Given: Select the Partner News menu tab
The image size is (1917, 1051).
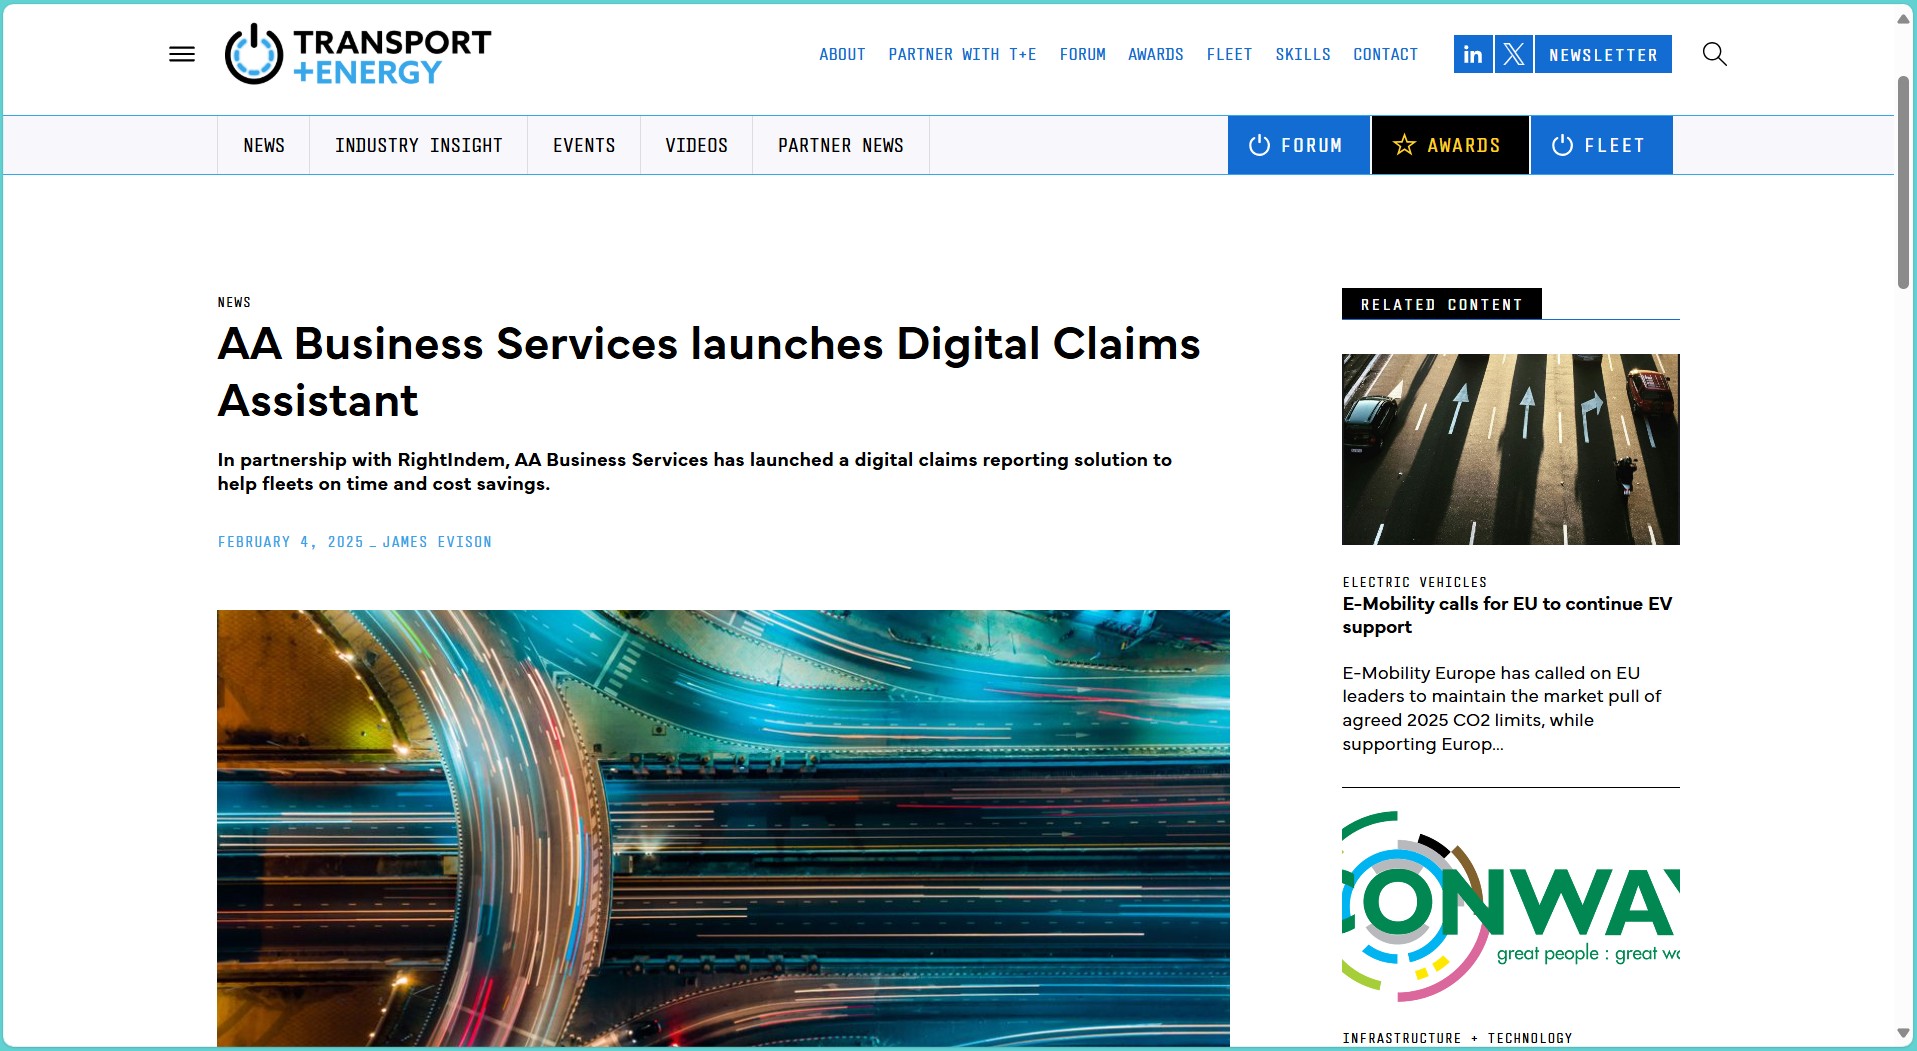Looking at the screenshot, I should 840,145.
